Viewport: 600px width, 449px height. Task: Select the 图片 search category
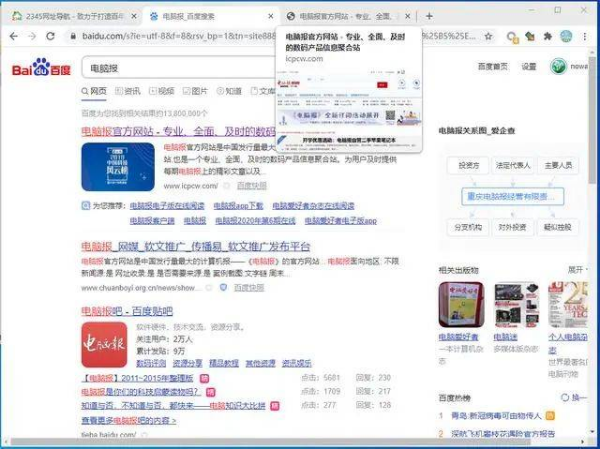[x=195, y=91]
